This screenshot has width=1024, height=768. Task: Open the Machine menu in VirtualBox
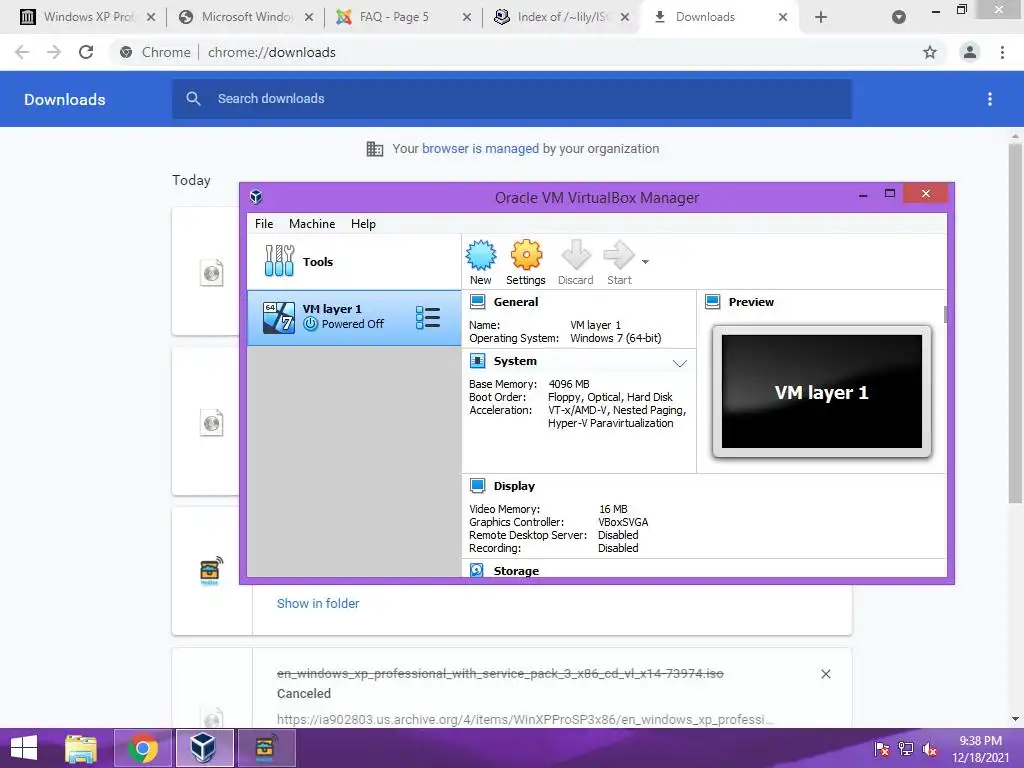pos(312,223)
